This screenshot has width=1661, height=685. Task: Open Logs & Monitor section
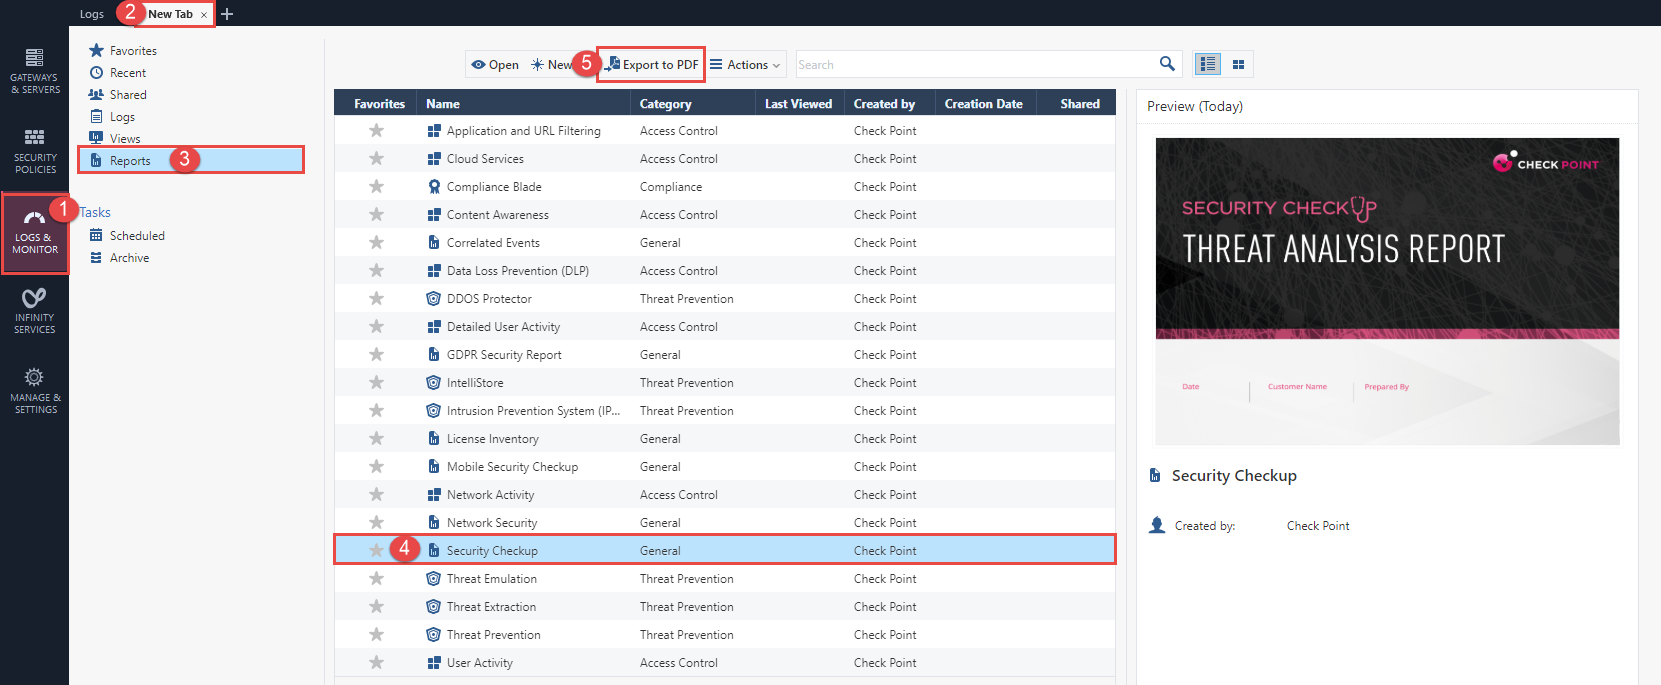click(35, 233)
